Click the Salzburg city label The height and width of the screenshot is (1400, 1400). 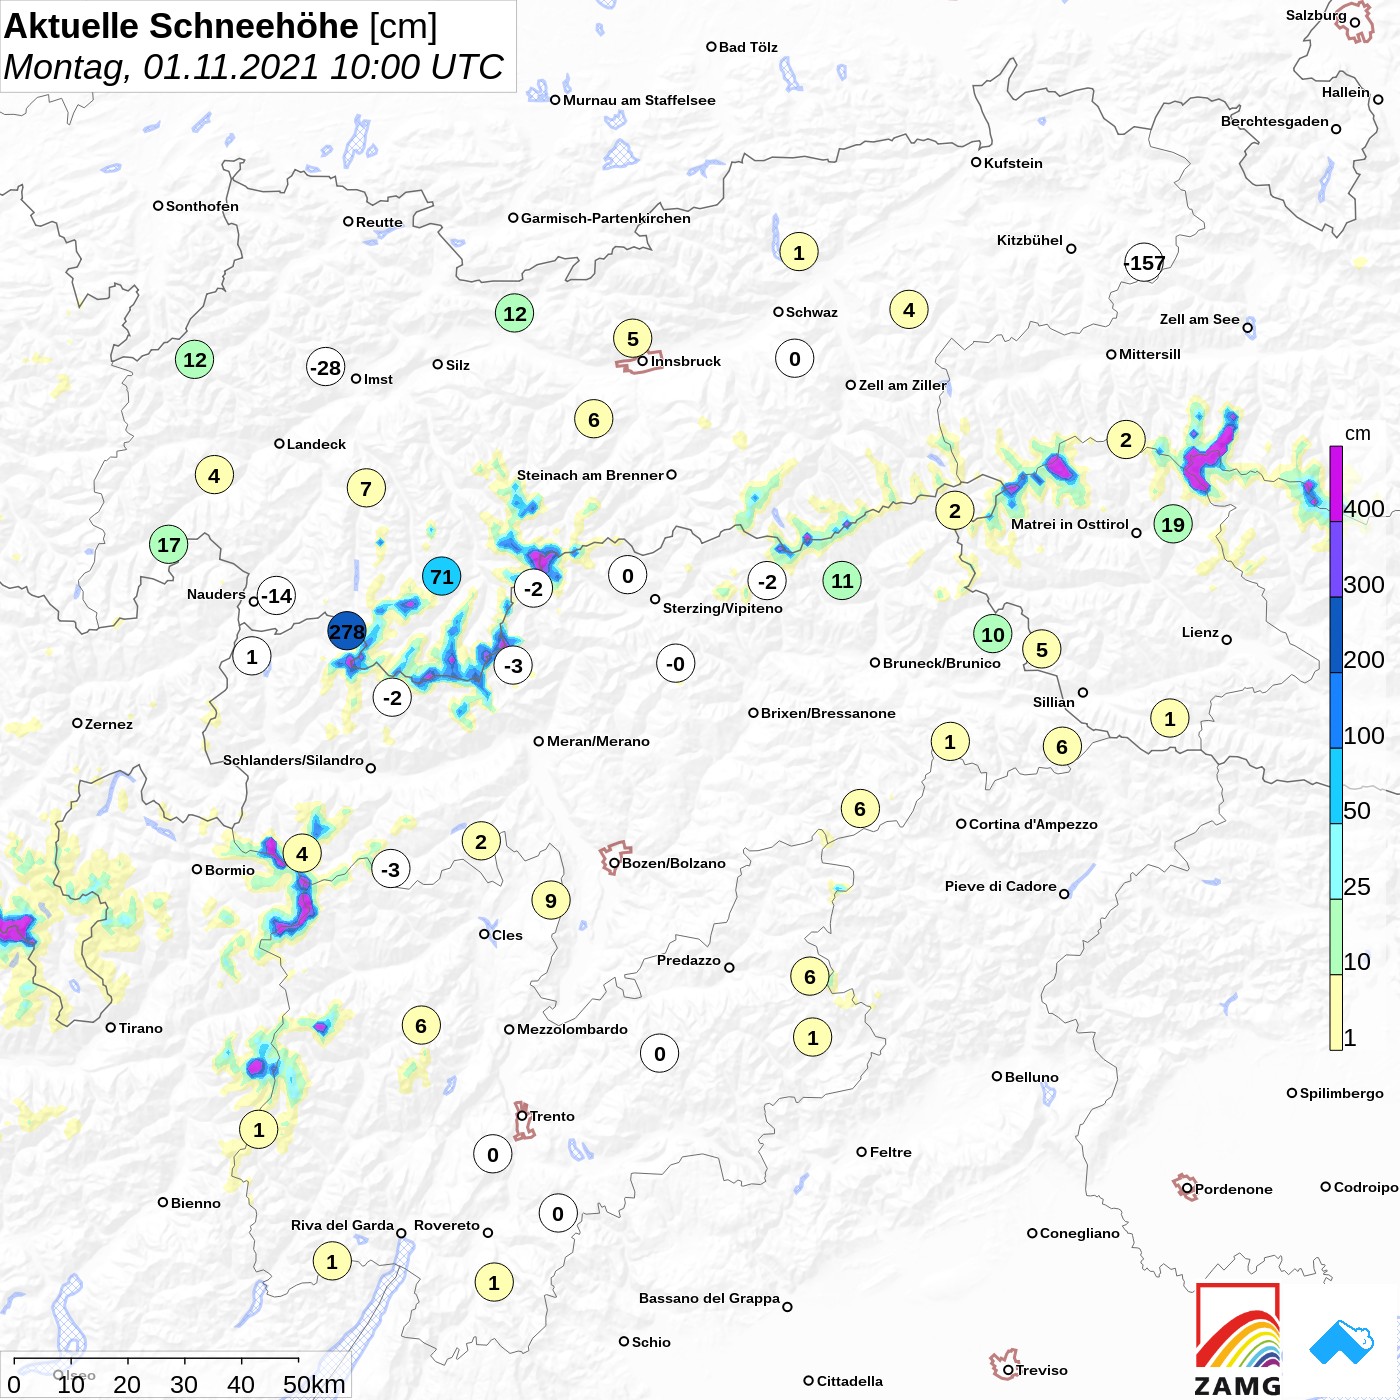(1316, 15)
